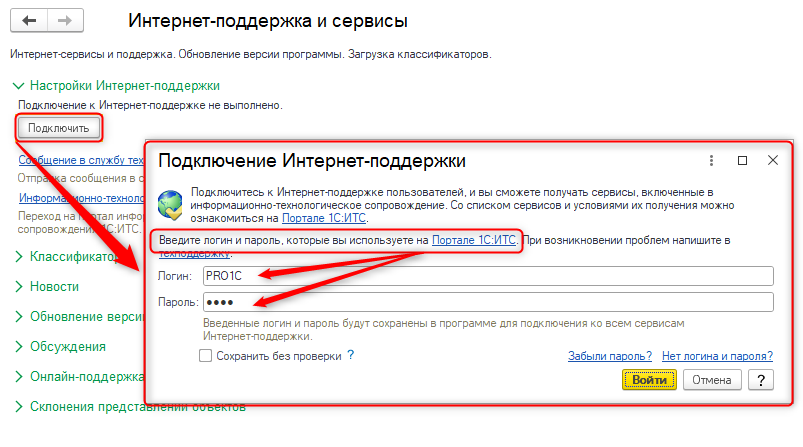Click the Логин input field
Image resolution: width=803 pixels, height=447 pixels.
488,276
